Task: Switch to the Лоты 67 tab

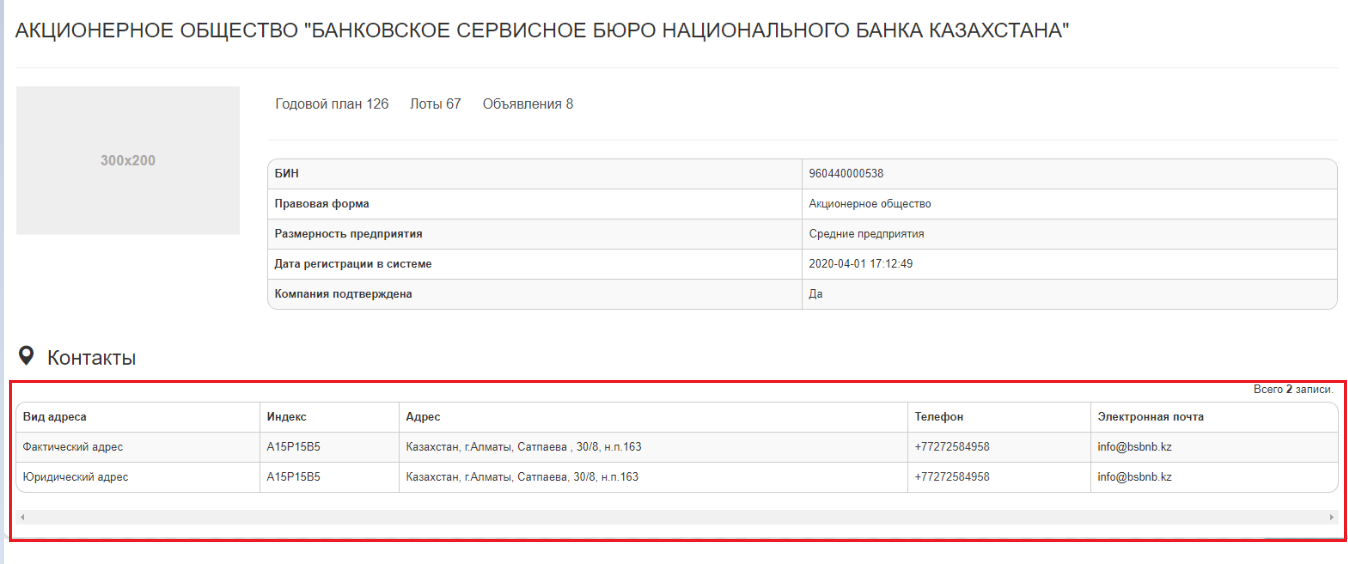Action: [435, 104]
